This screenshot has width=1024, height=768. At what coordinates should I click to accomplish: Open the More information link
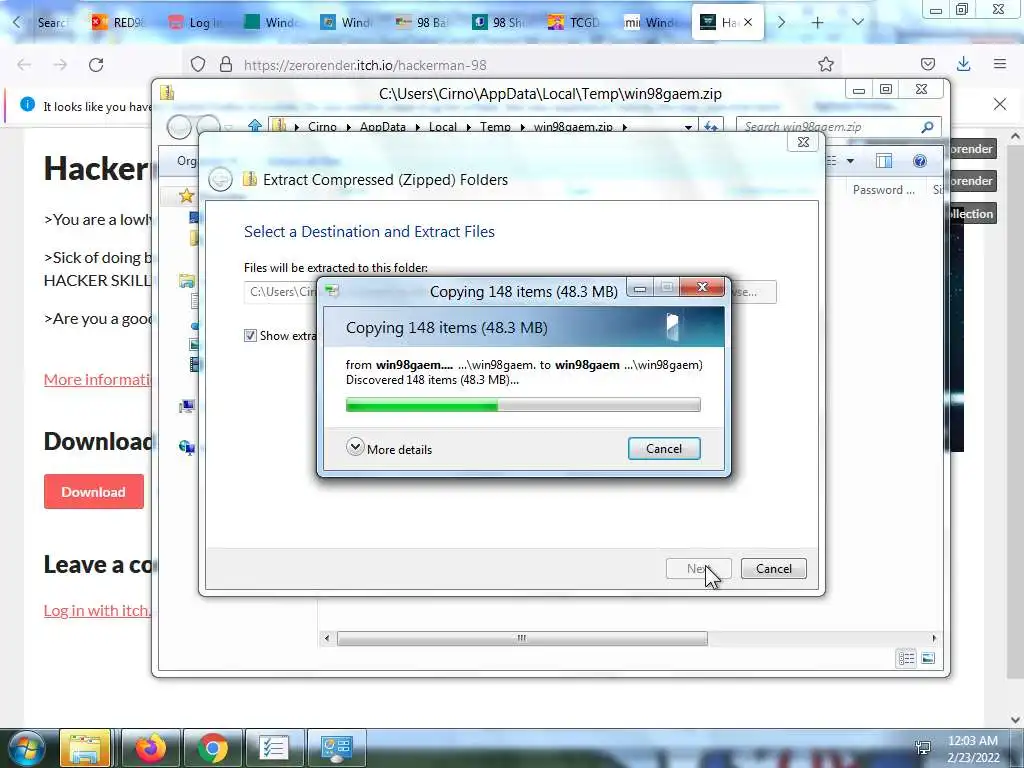point(97,380)
